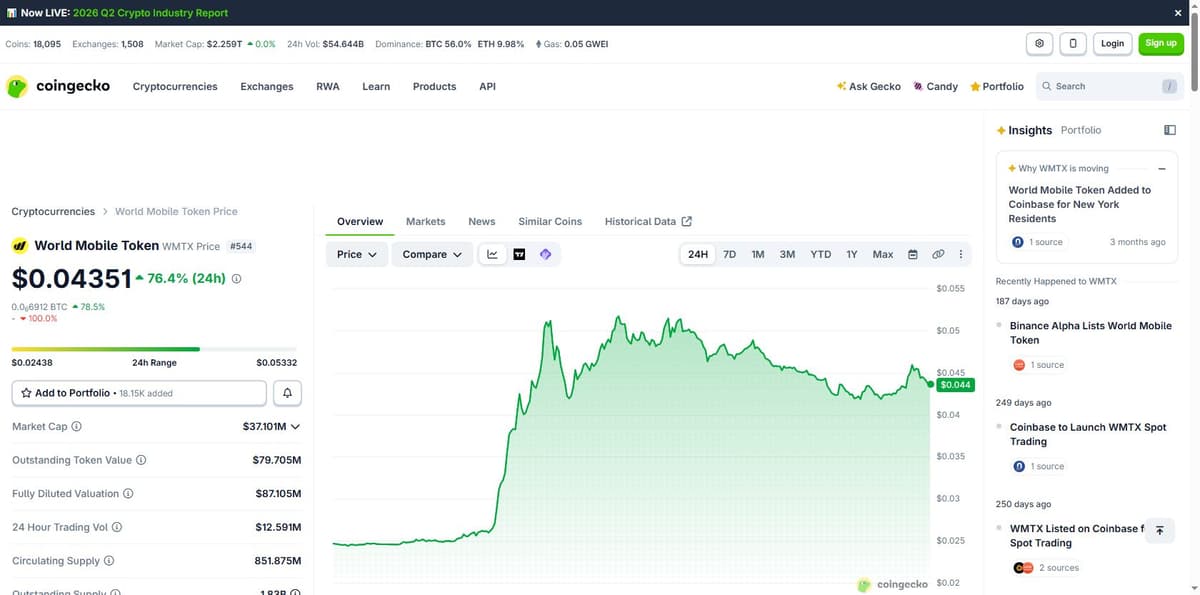Open the calendar date range picker

(913, 254)
